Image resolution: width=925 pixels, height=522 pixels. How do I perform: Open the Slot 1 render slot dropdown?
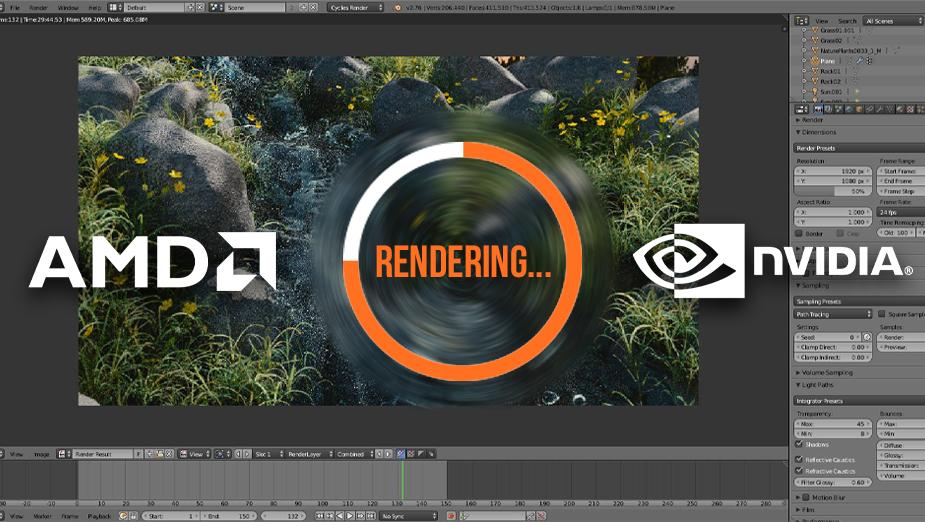[269, 454]
